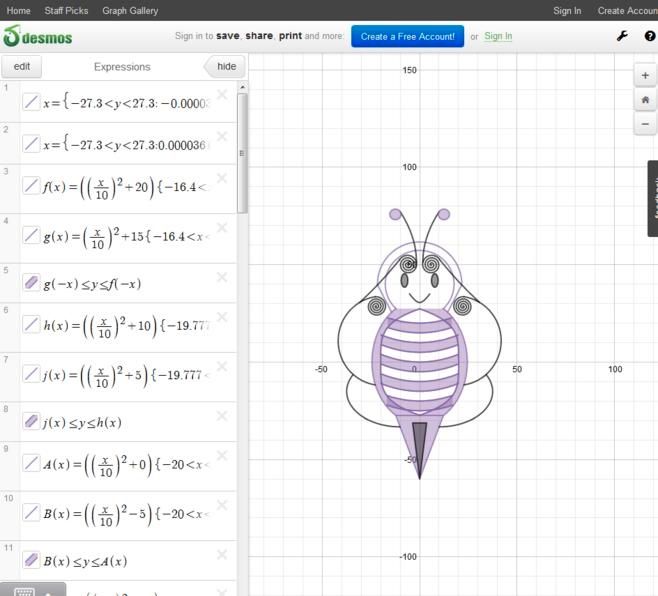The height and width of the screenshot is (596, 658).
Task: Edit the g(x) formula field
Action: (125, 236)
